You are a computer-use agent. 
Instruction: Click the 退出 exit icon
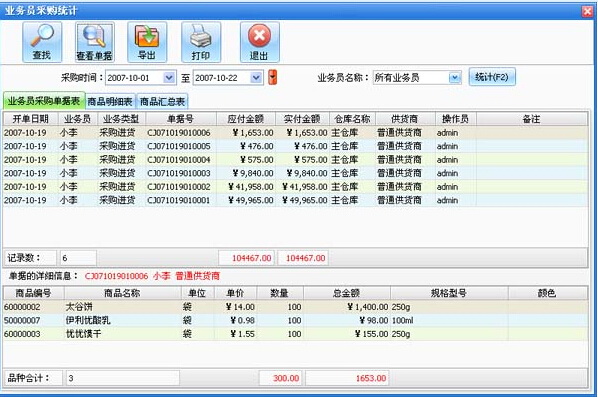(x=259, y=42)
